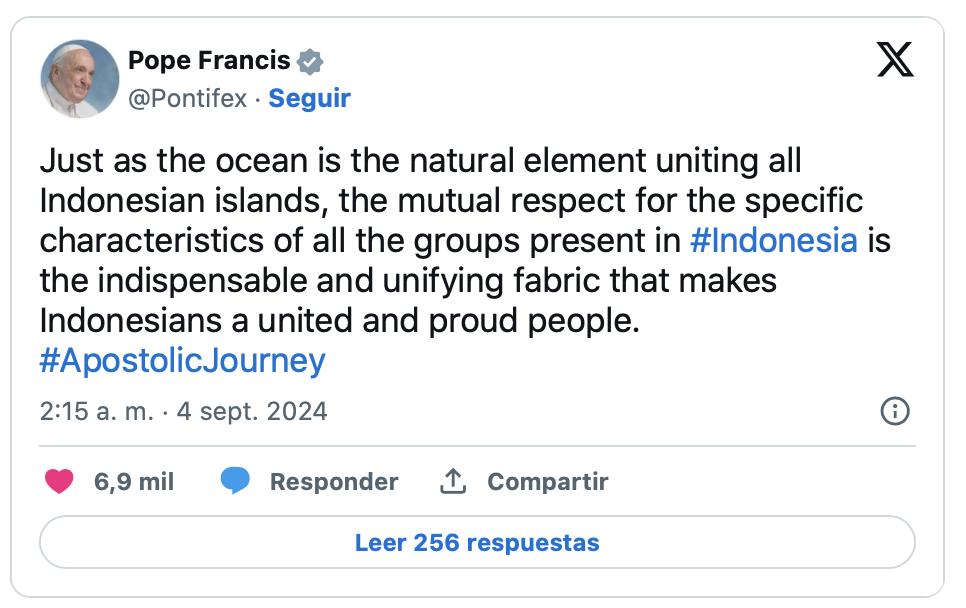
Task: Click the 2:15 a. m. timestamp
Action: point(97,411)
